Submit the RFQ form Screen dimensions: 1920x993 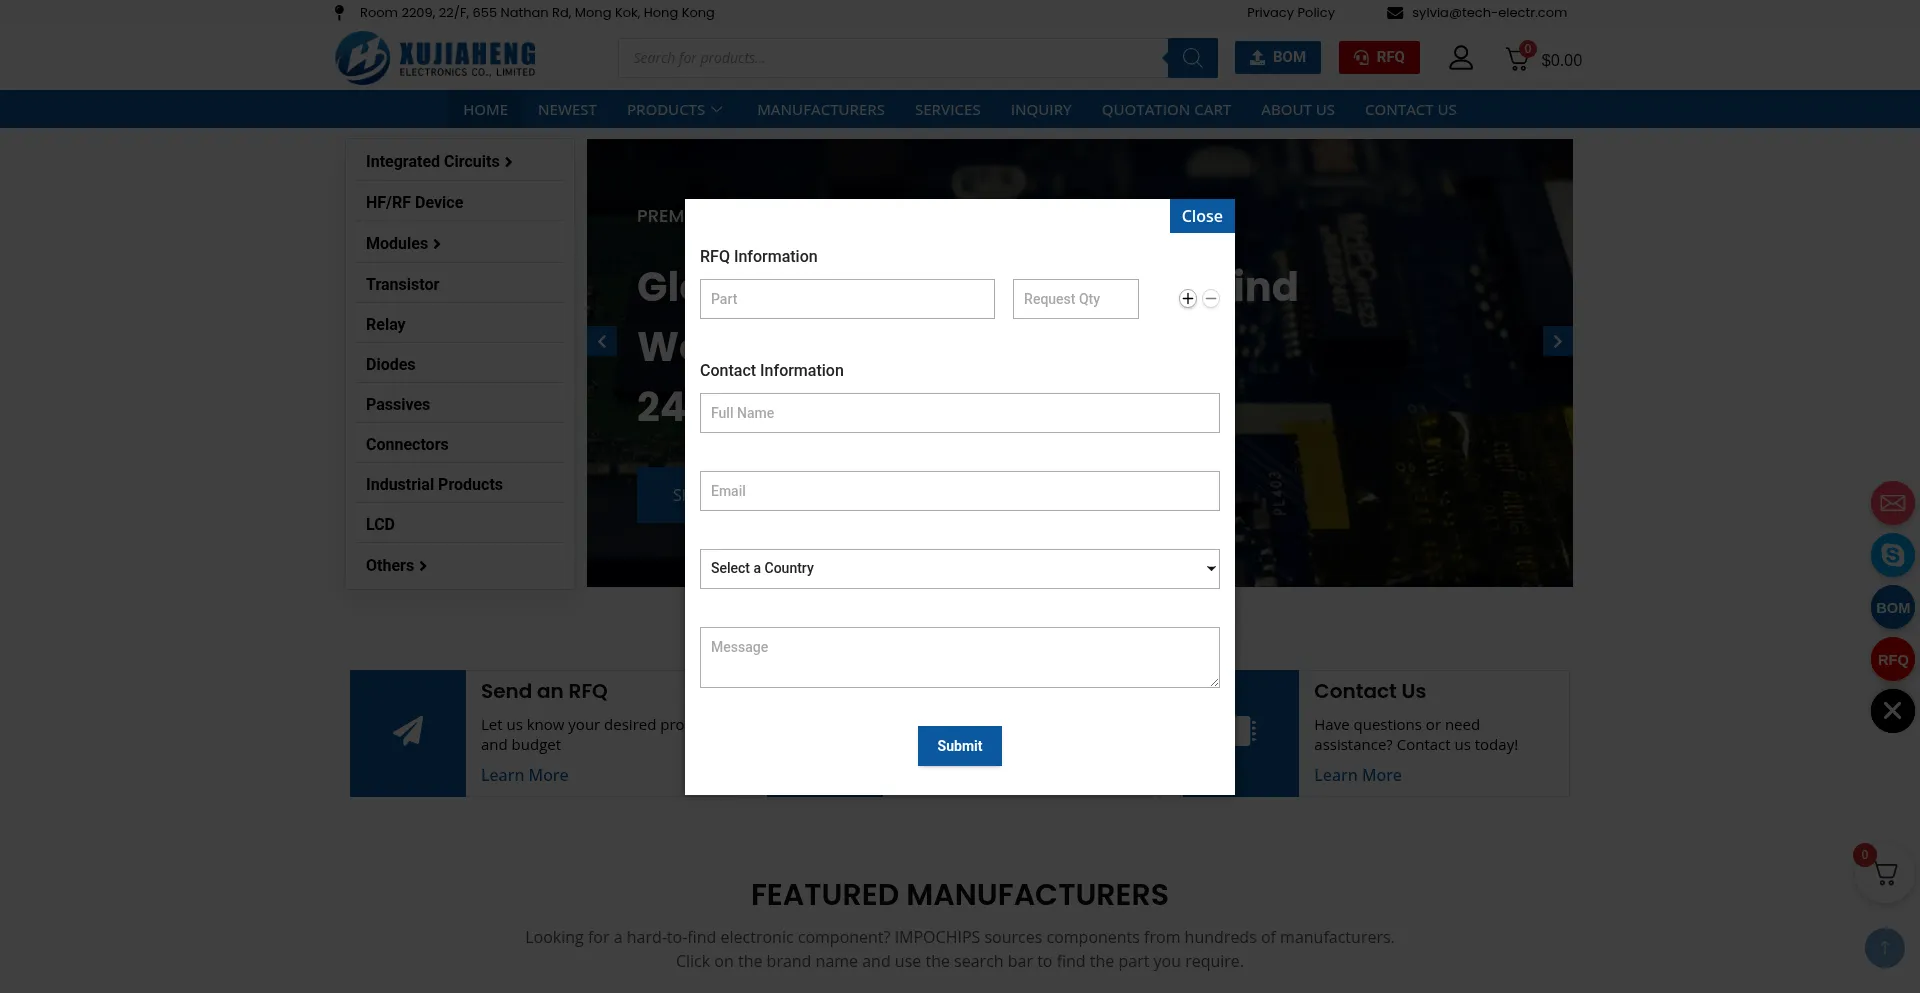click(x=959, y=746)
